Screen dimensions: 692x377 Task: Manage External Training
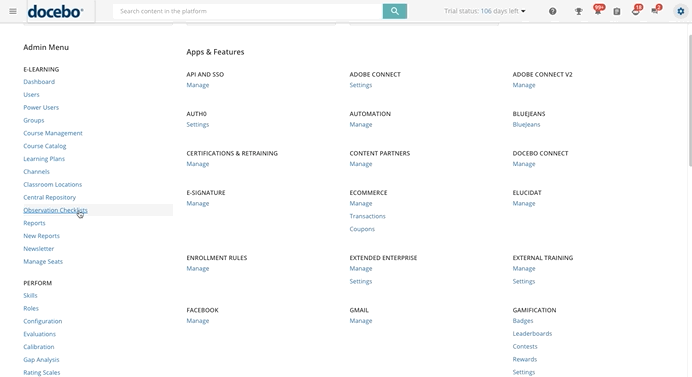[x=524, y=268]
